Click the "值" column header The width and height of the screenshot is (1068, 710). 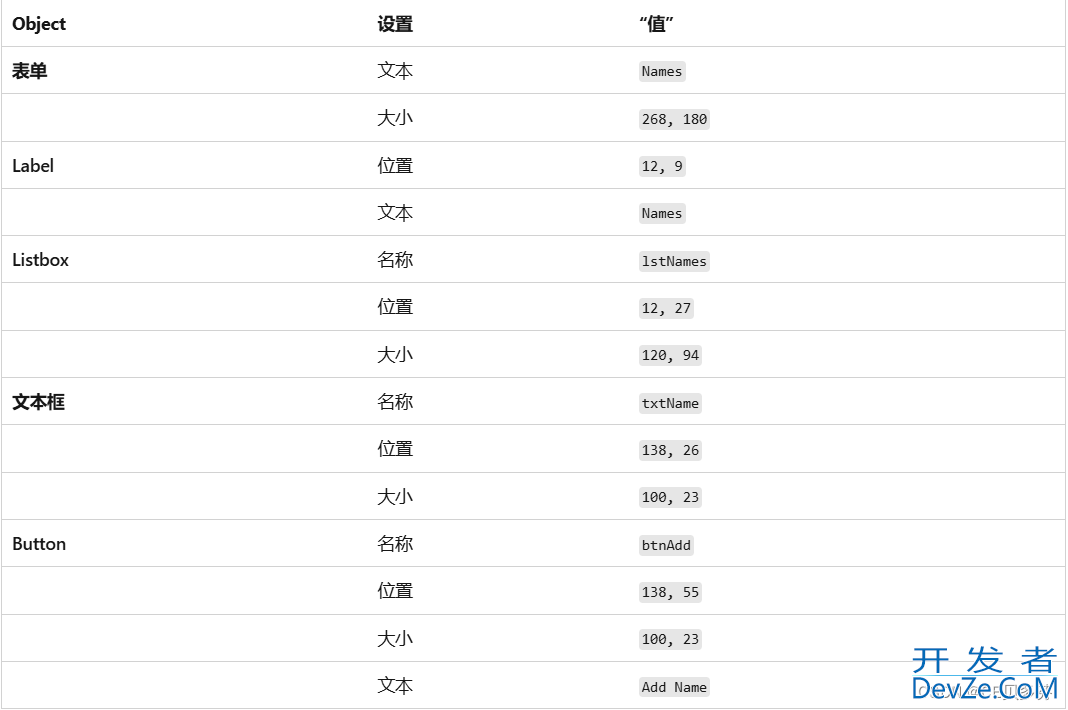point(656,24)
